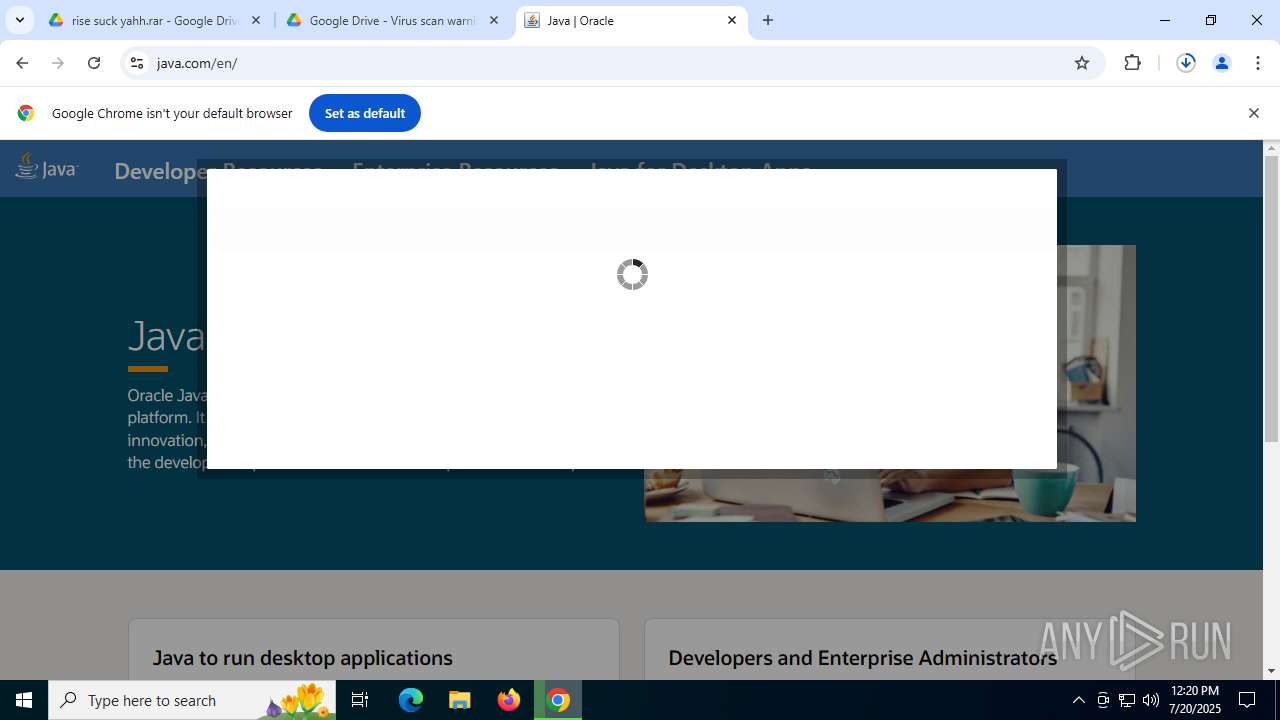Launch Firefox from taskbar
The height and width of the screenshot is (720, 1280).
(509, 700)
